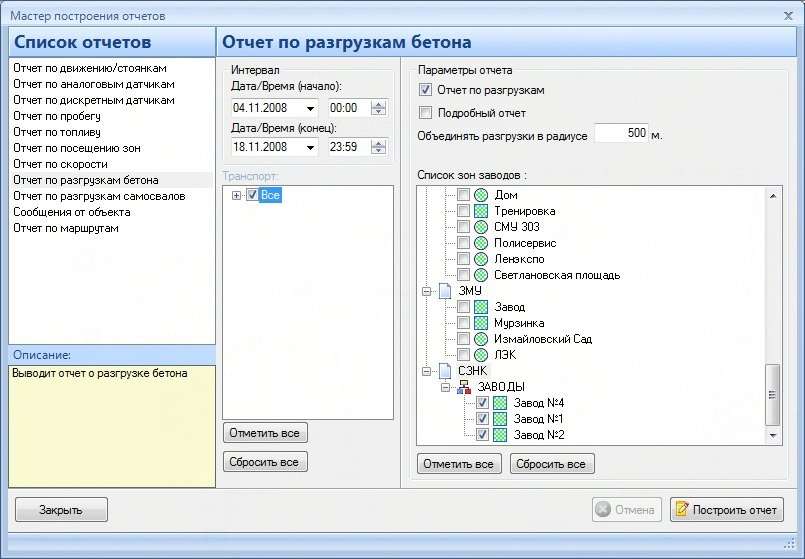
Task: Uncheck the Завод №4 checkbox
Action: [482, 403]
